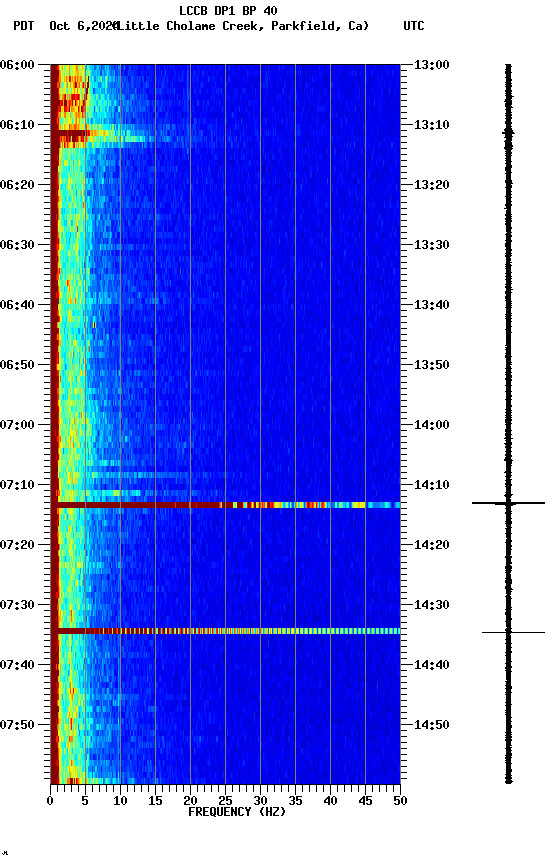
Task: Click the '14:20' UTC time label
Action: (432, 546)
